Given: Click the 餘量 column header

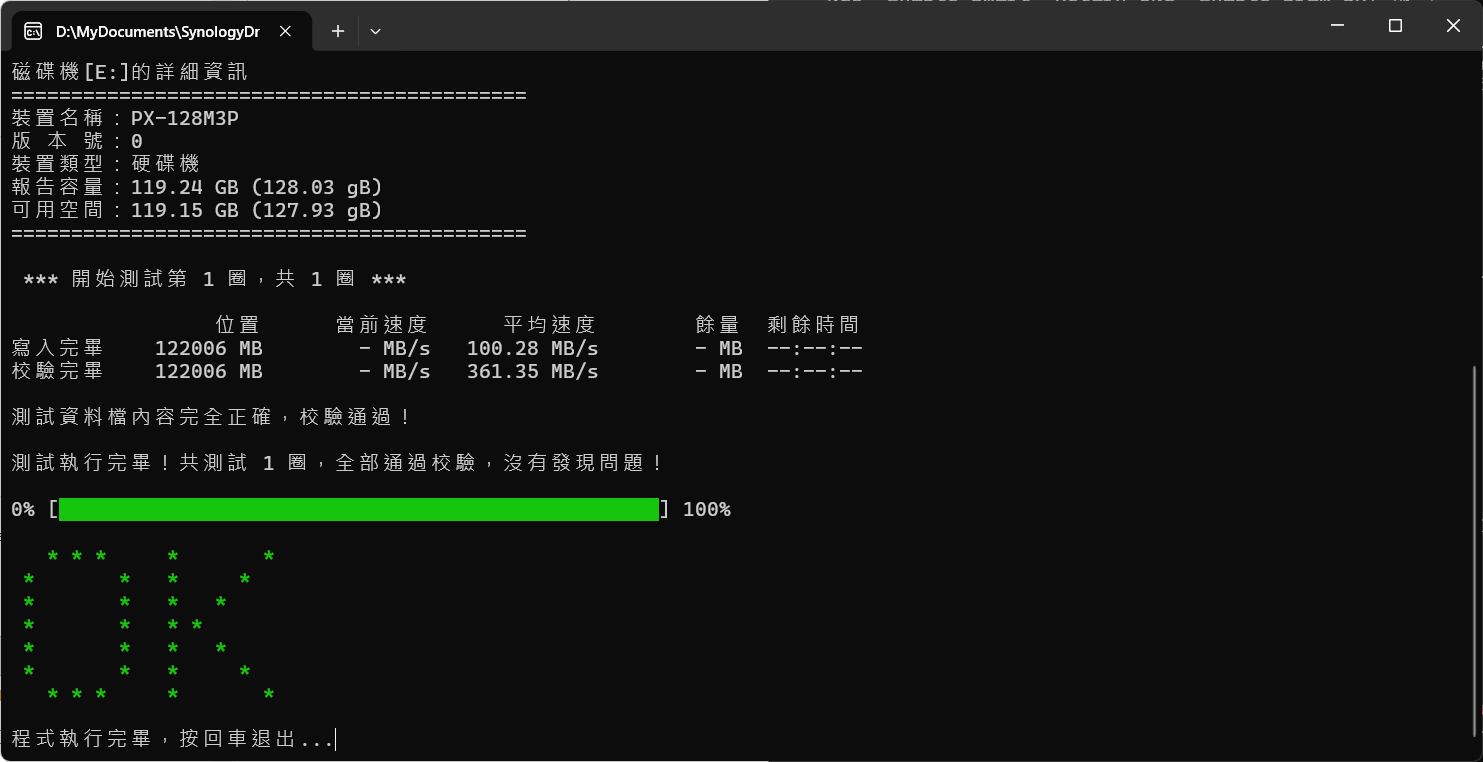Looking at the screenshot, I should [718, 325].
